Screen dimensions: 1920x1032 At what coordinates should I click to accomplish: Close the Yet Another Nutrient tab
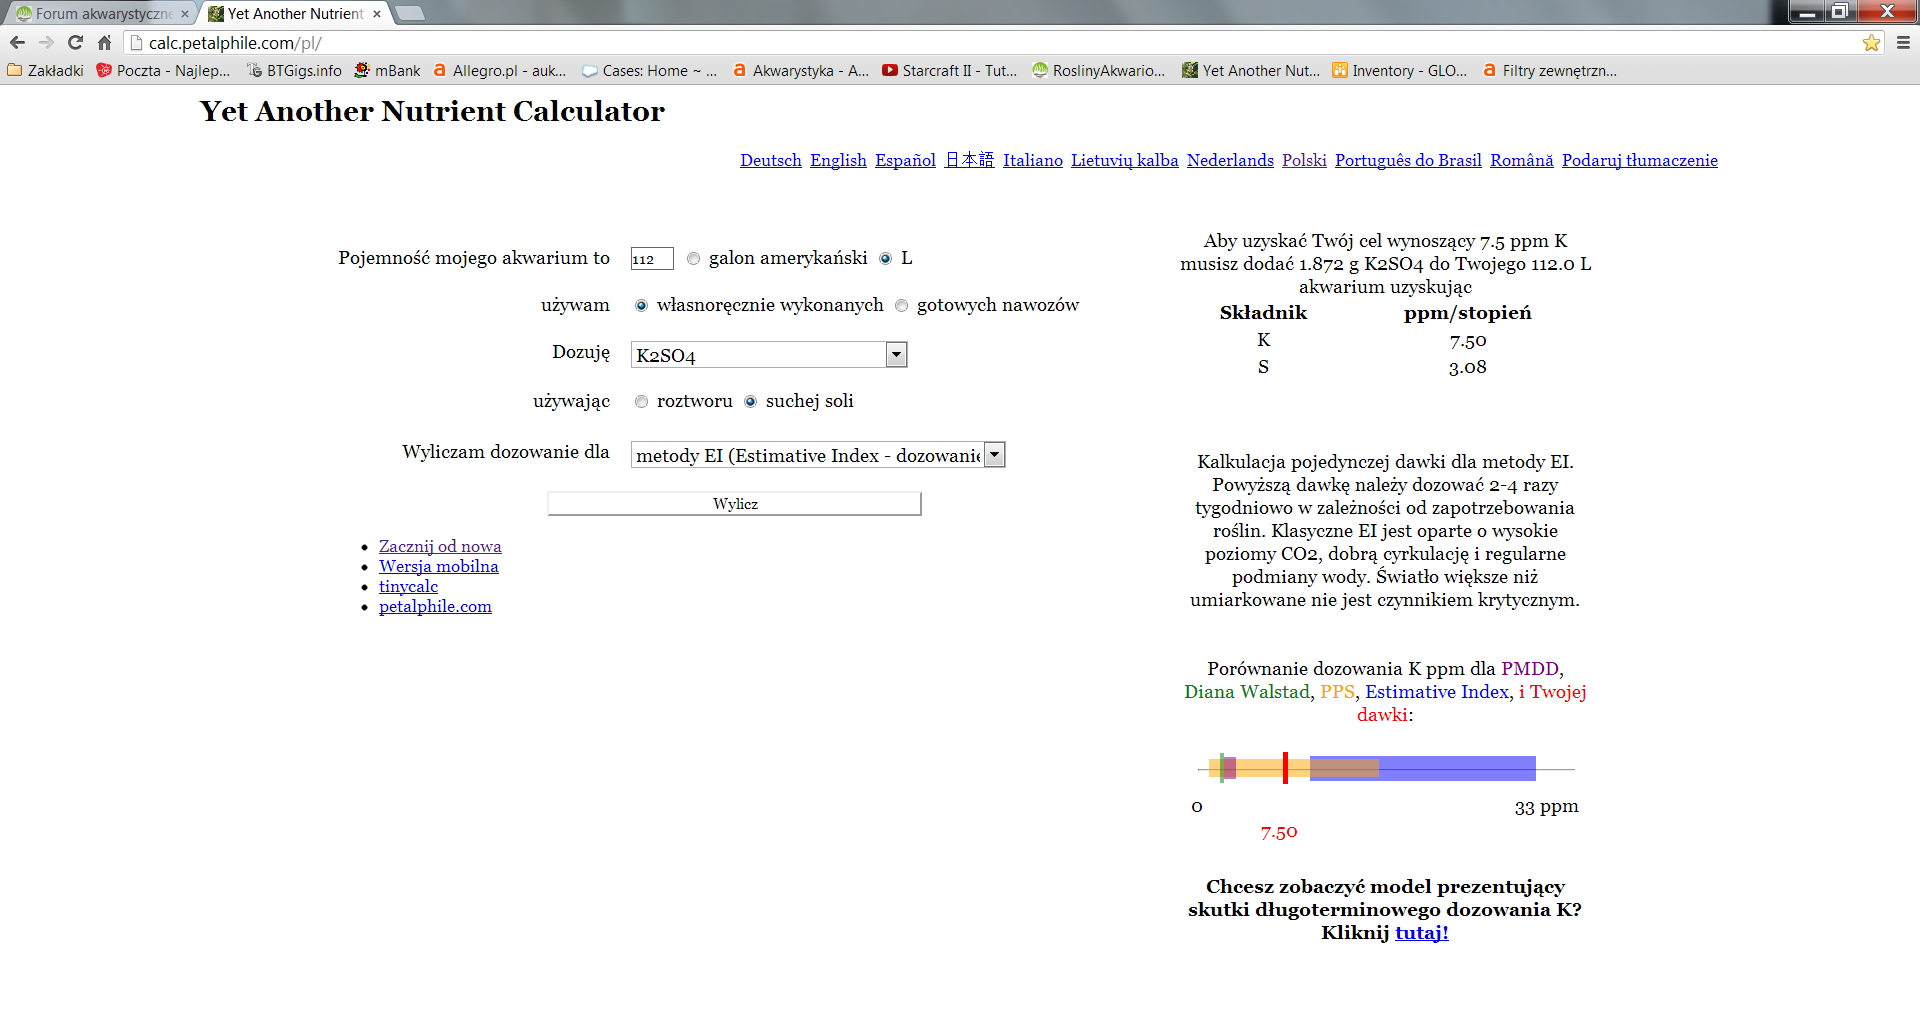click(x=377, y=14)
